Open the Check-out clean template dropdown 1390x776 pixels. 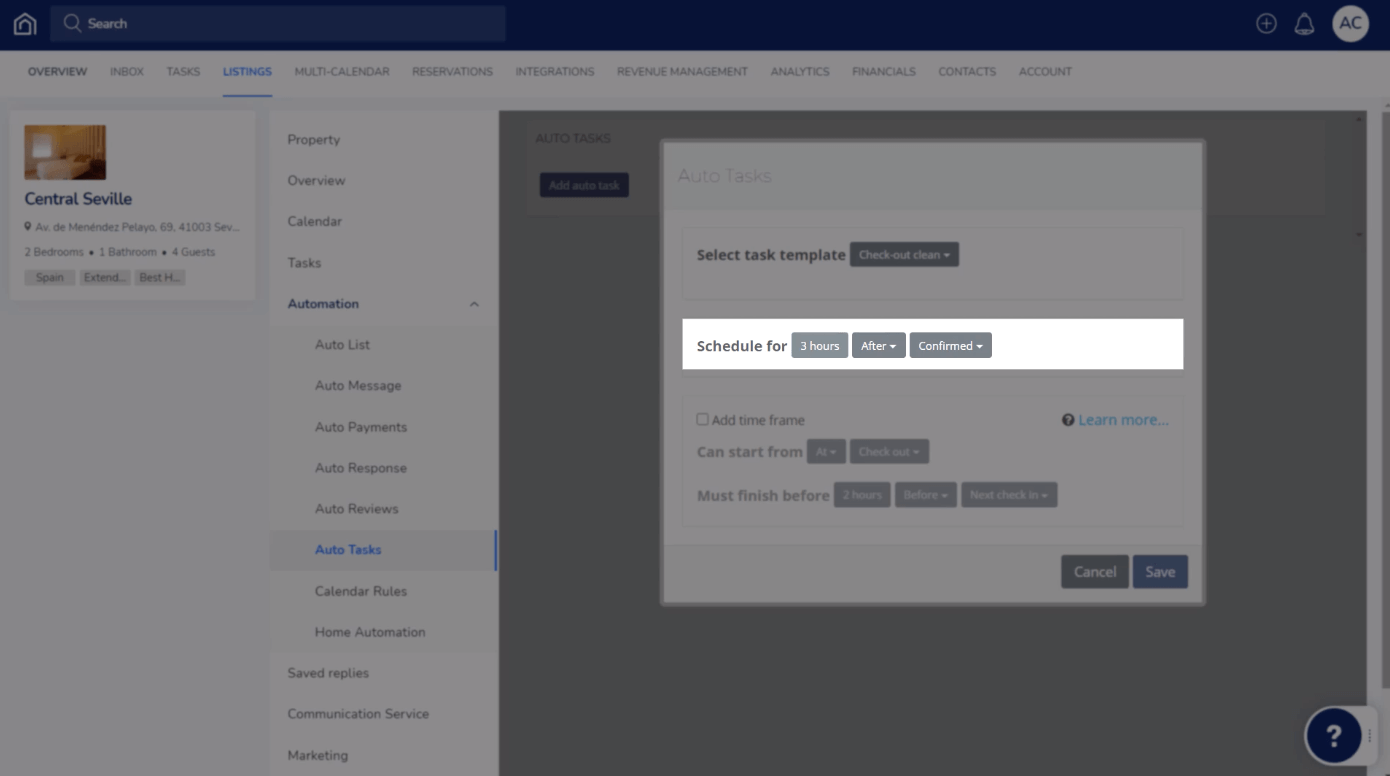click(x=903, y=254)
